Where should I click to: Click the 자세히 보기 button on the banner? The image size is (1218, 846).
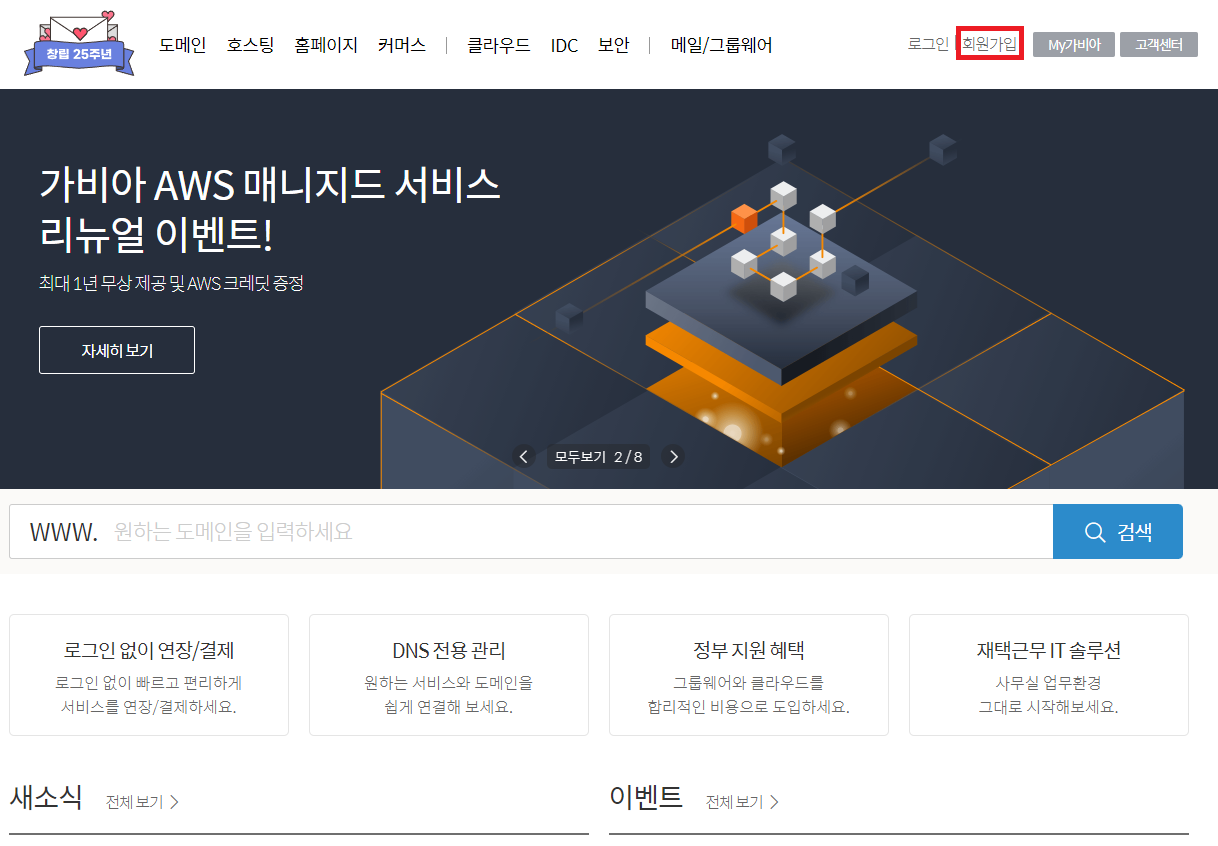tap(116, 350)
